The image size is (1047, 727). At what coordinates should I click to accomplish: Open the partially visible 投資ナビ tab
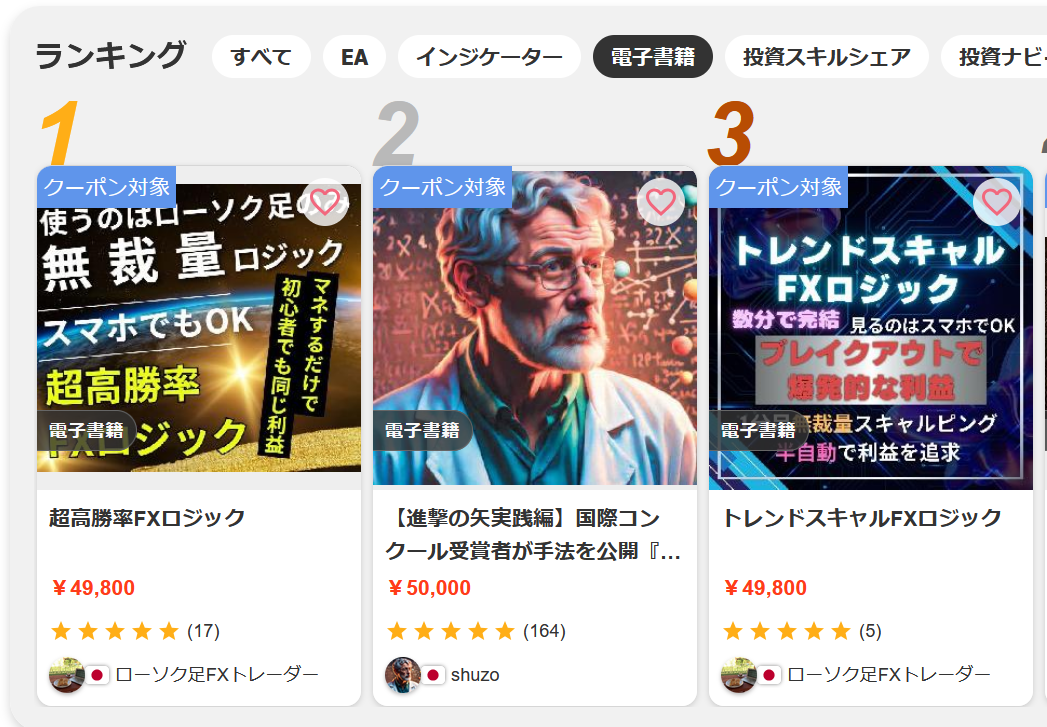click(x=994, y=57)
